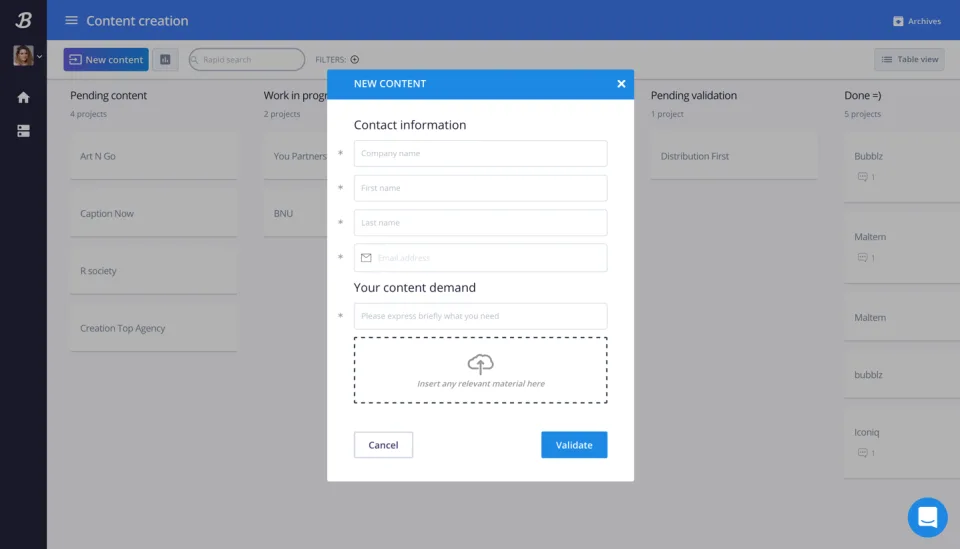Viewport: 960px width, 549px height.
Task: Click the B logo in sidebar
Action: point(23,20)
